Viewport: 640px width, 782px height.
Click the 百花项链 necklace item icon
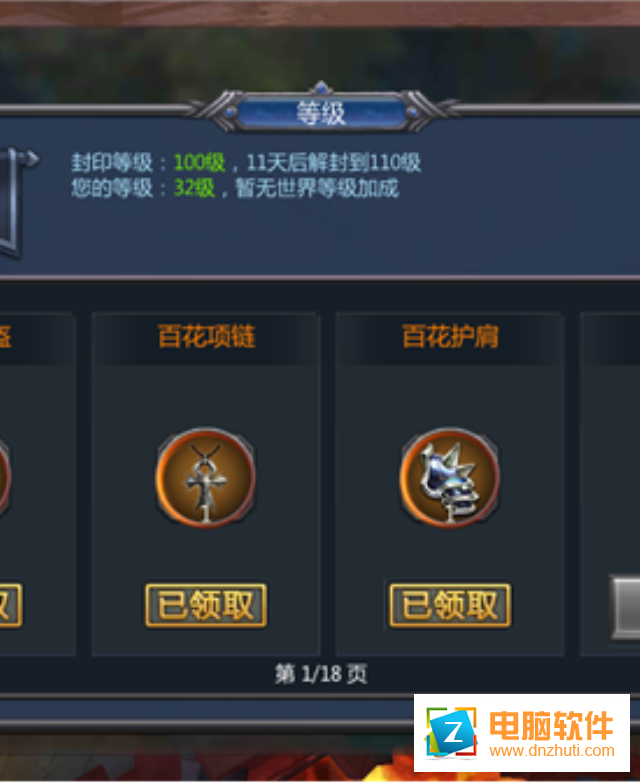tap(206, 477)
